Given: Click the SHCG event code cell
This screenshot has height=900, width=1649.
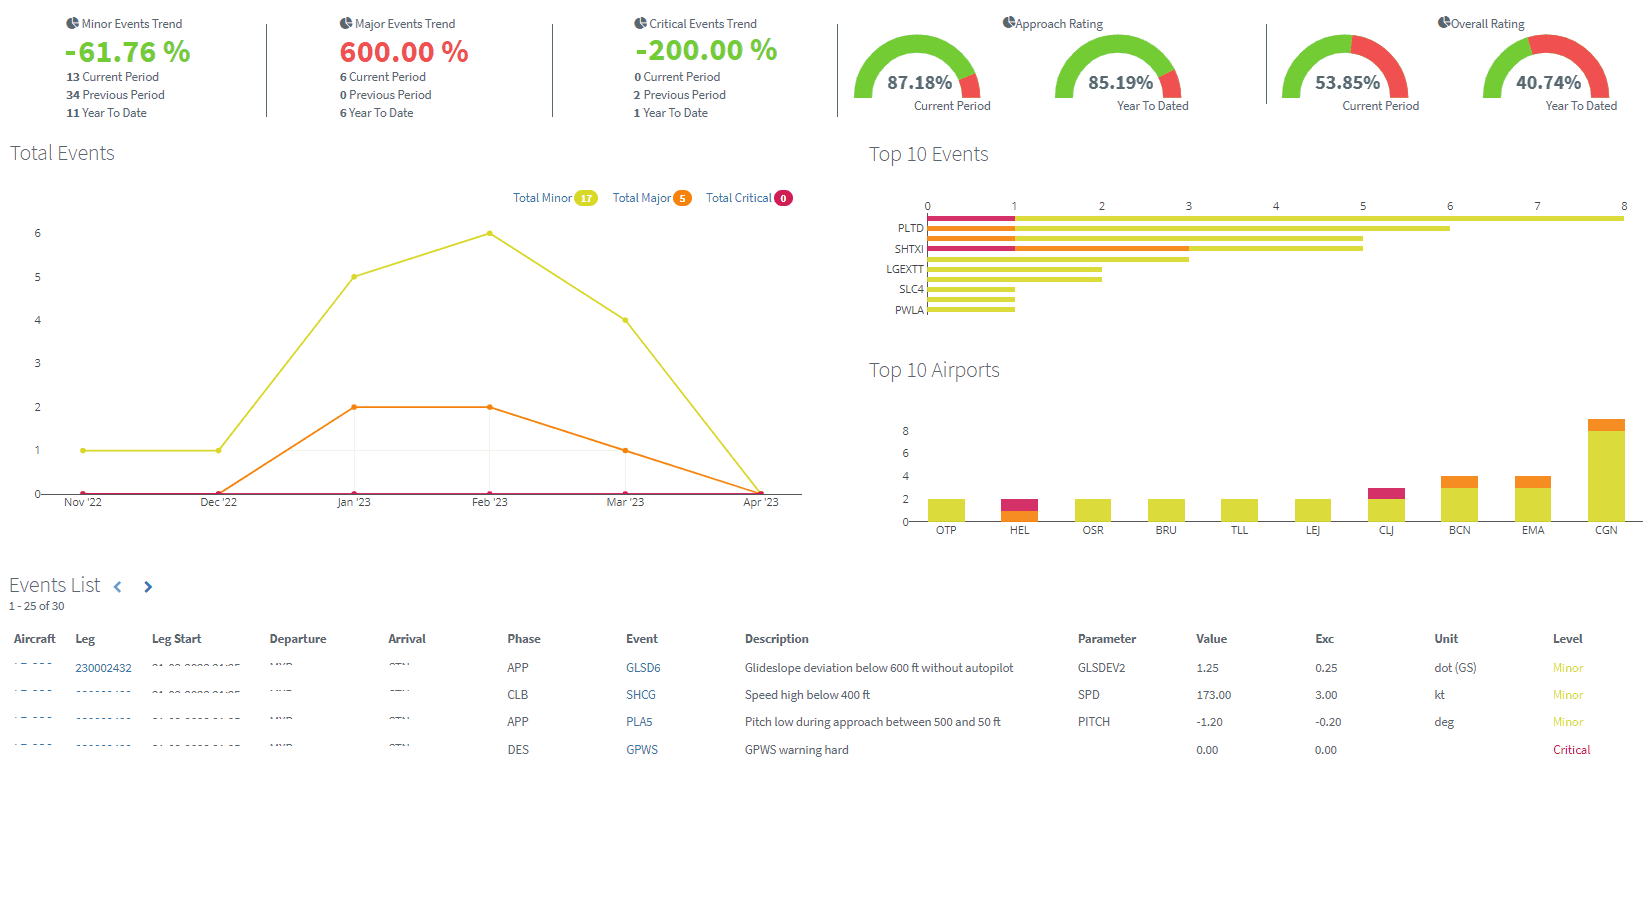Looking at the screenshot, I should tap(641, 695).
